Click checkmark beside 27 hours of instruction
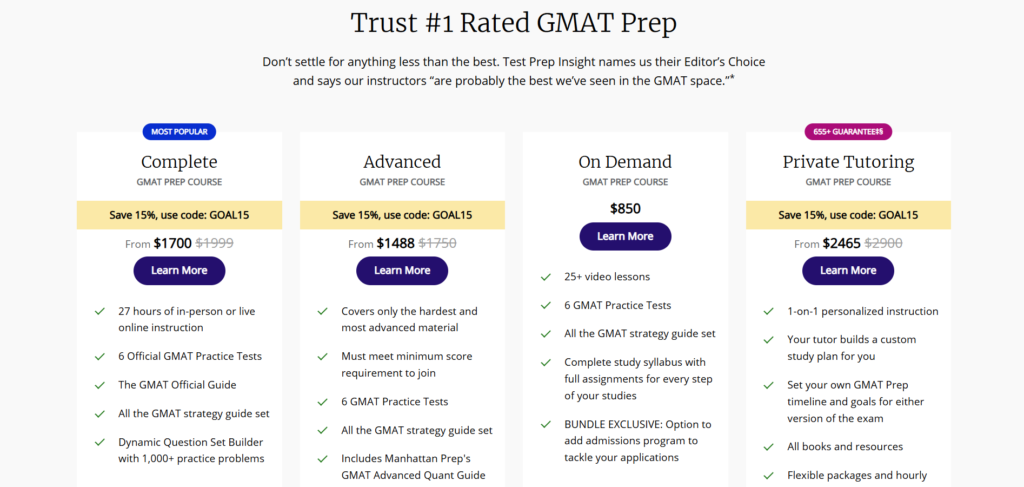 [100, 311]
